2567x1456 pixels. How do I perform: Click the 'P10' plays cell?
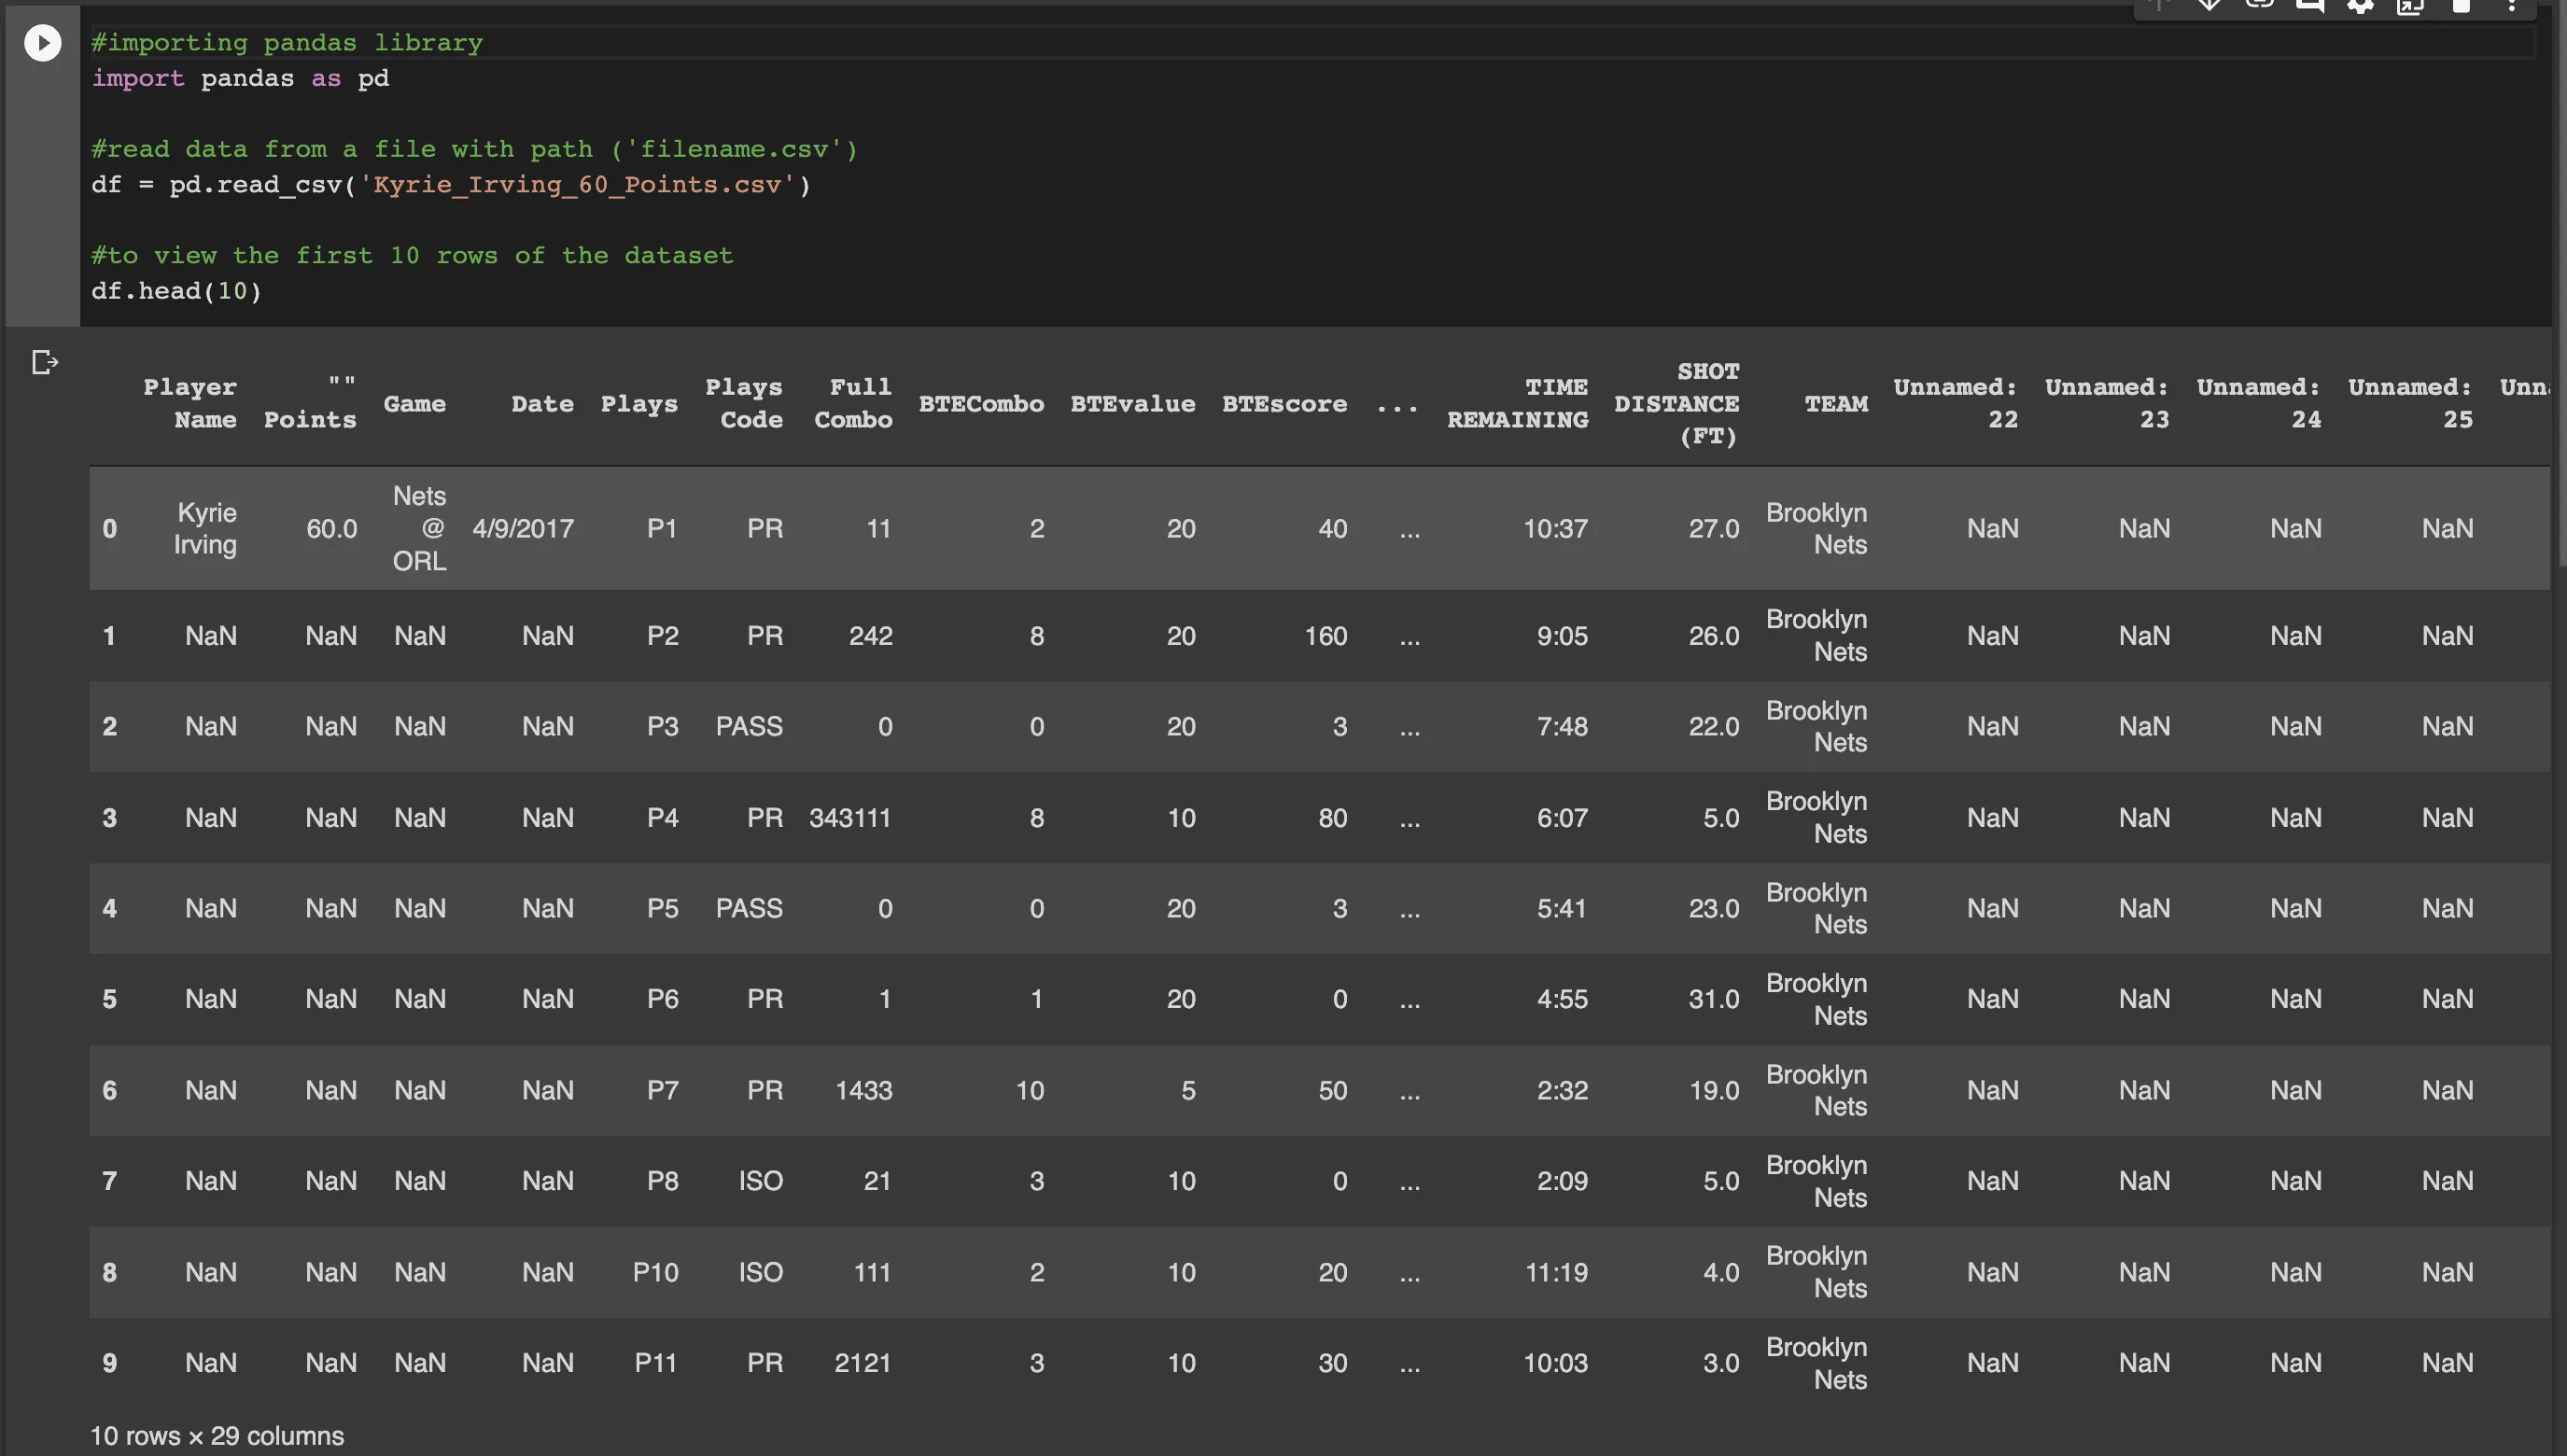pyautogui.click(x=655, y=1272)
